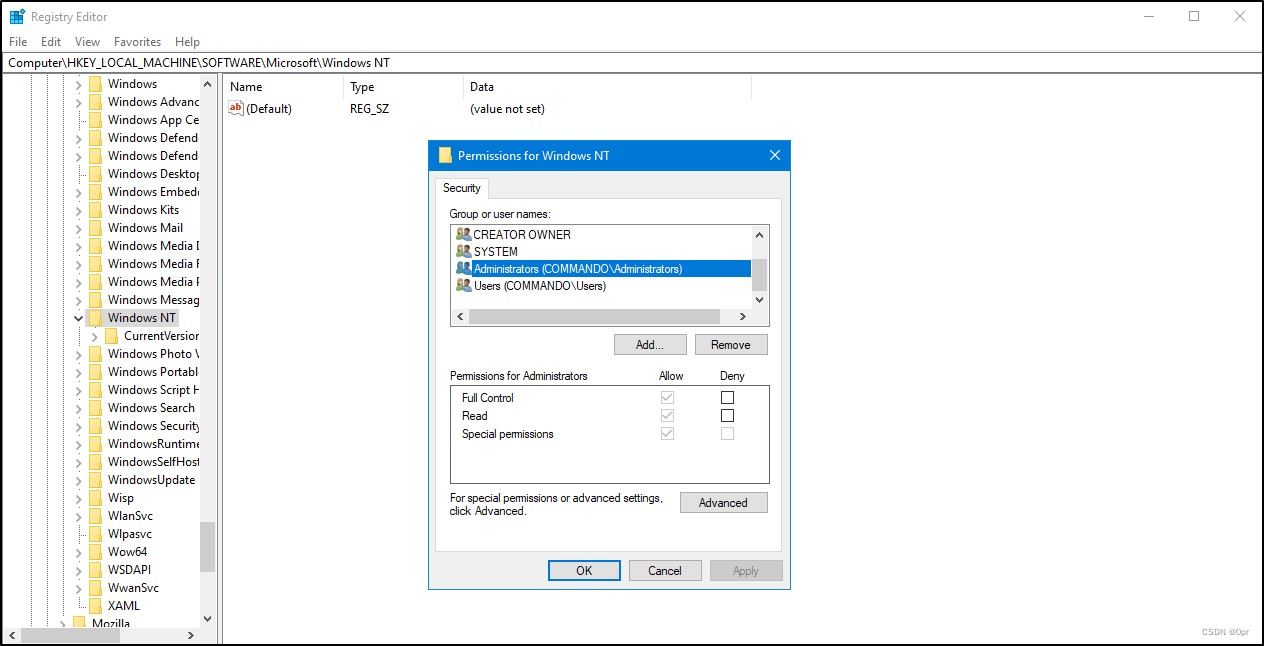This screenshot has width=1264, height=646.
Task: Click Allow checkbox for Full Control
Action: 667,398
